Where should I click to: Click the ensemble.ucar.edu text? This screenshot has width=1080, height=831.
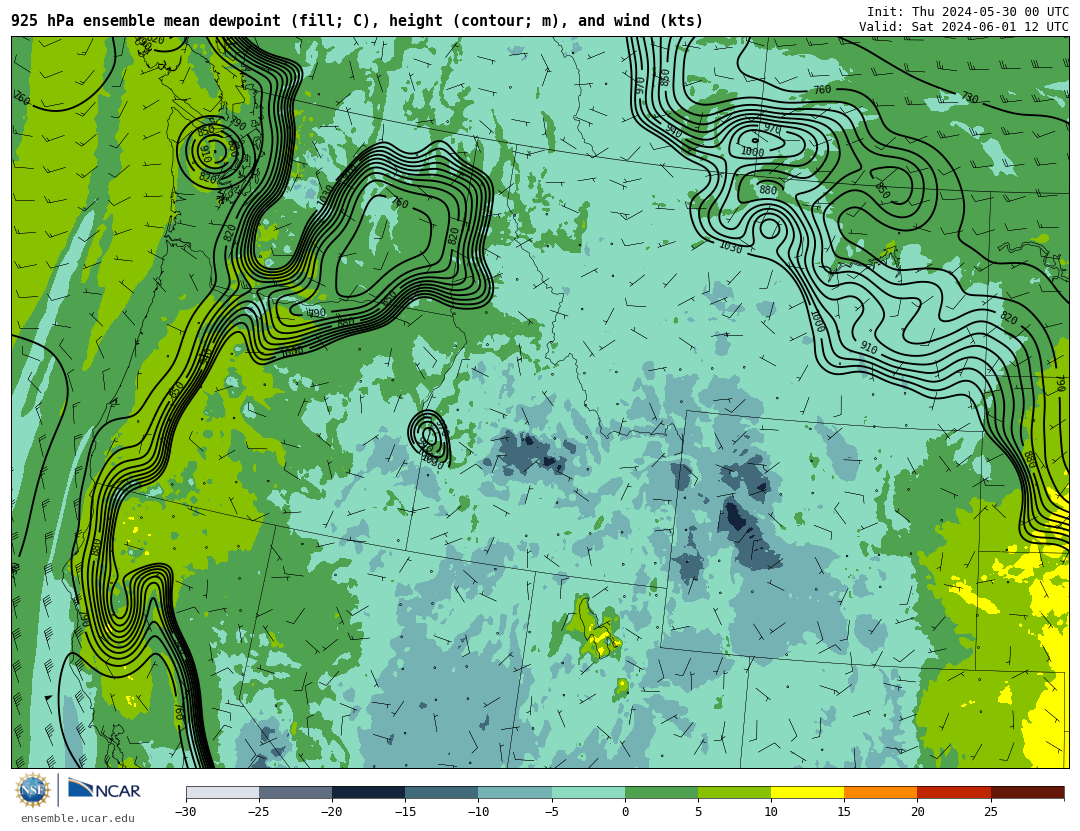(x=78, y=818)
